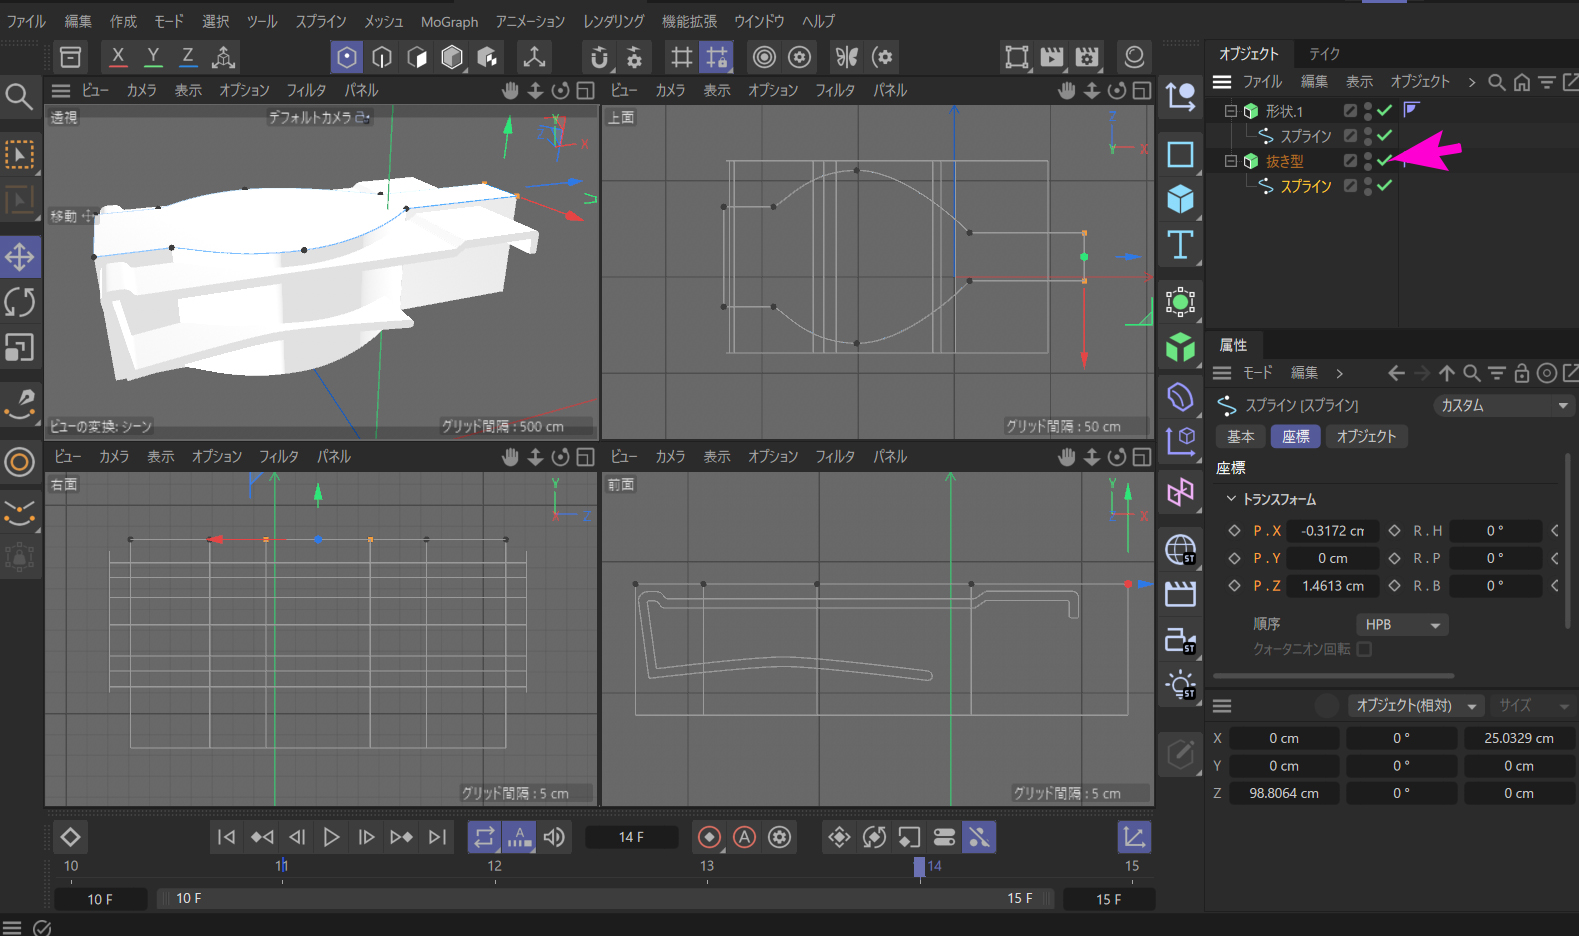
Task: Click the 基本 attribute button
Action: (1240, 436)
